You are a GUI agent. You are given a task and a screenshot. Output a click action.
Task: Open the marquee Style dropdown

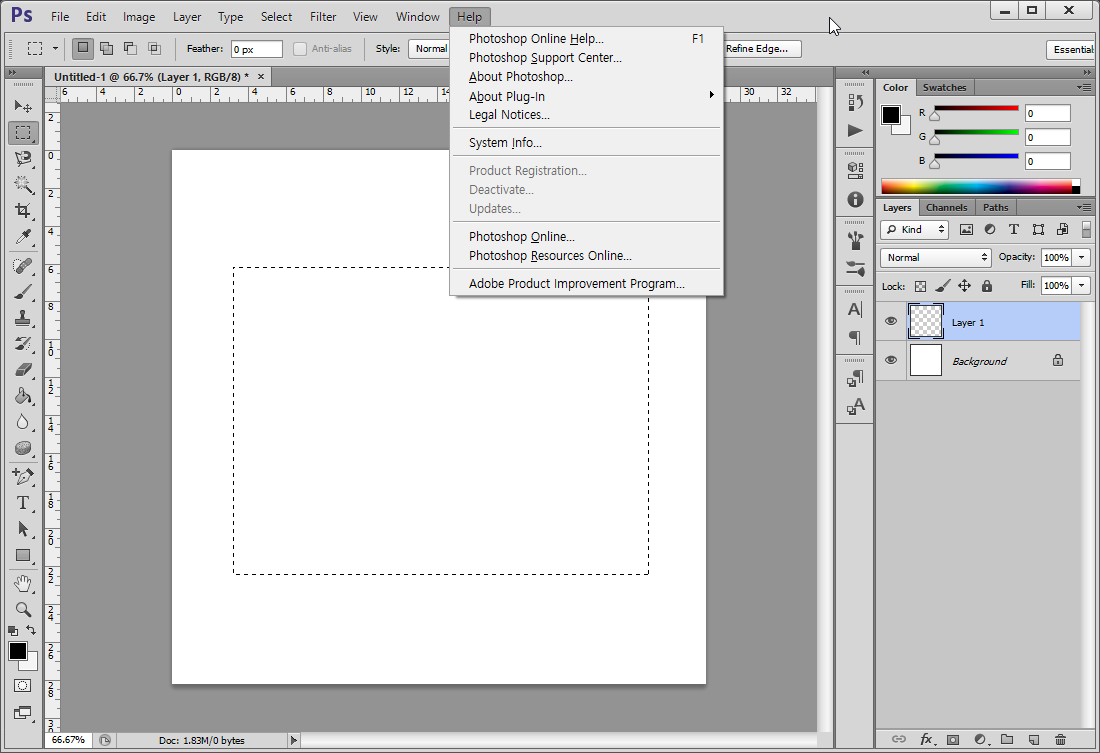429,48
